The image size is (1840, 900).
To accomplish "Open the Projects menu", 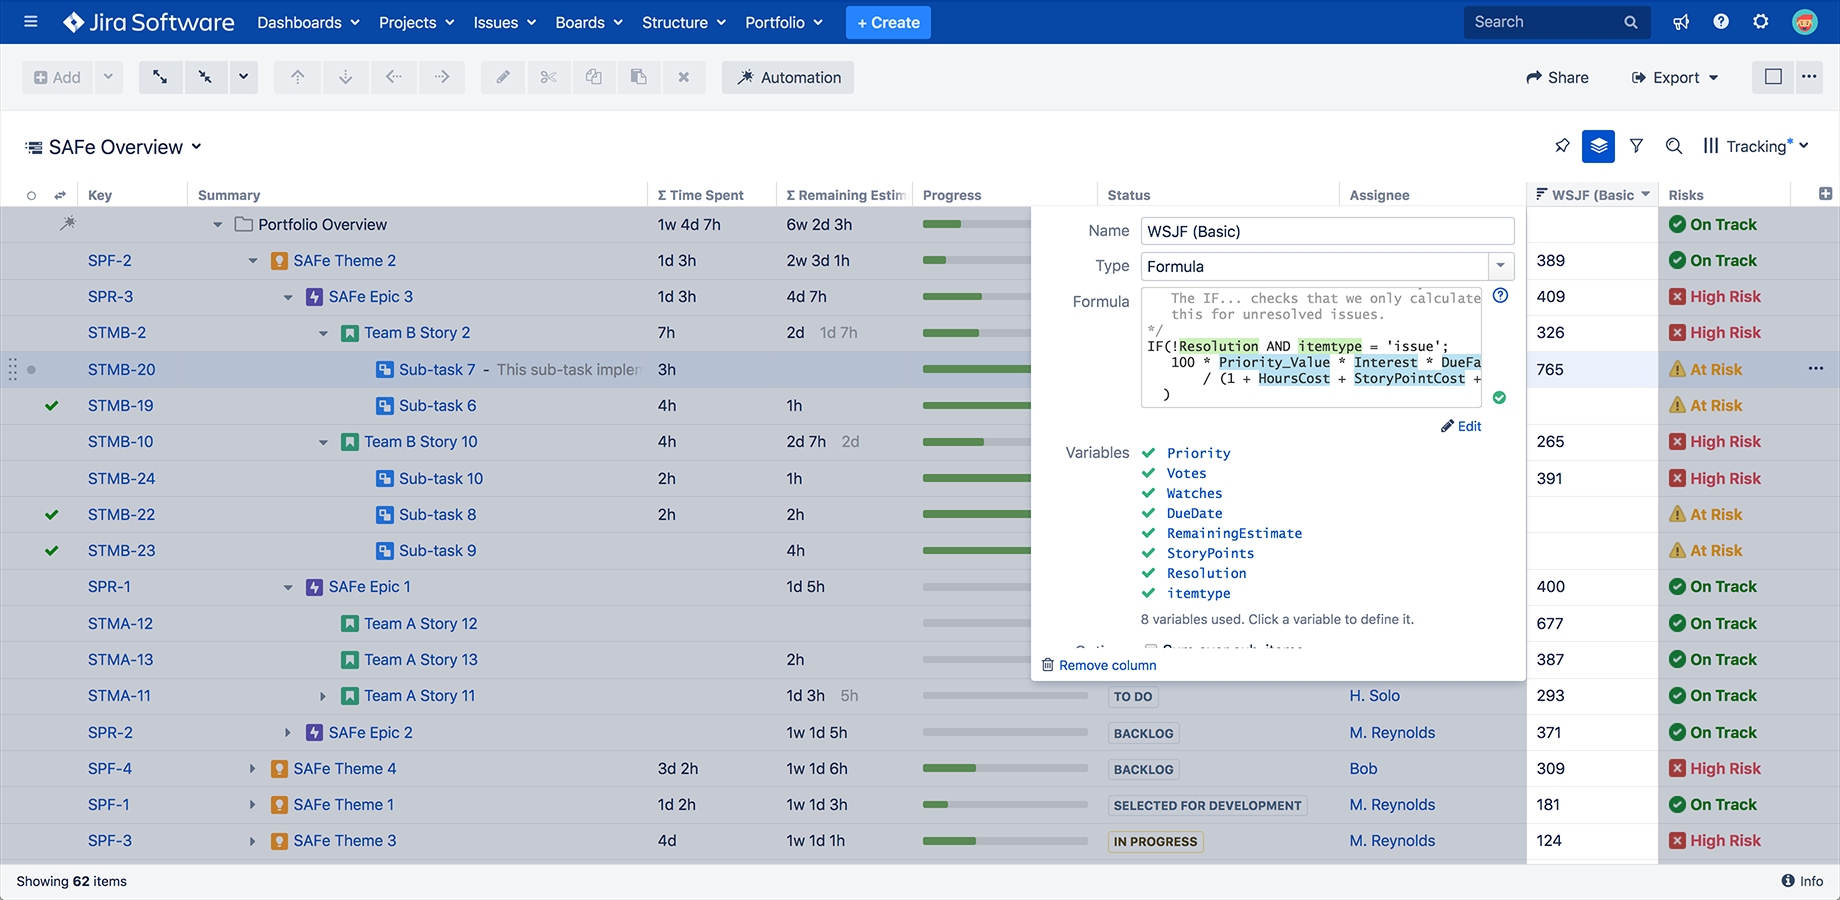I will click(x=417, y=22).
